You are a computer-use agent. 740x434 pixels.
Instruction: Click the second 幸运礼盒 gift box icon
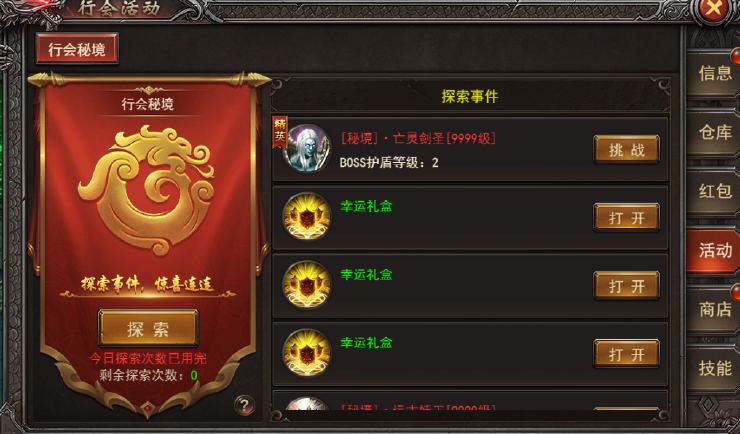(x=307, y=285)
